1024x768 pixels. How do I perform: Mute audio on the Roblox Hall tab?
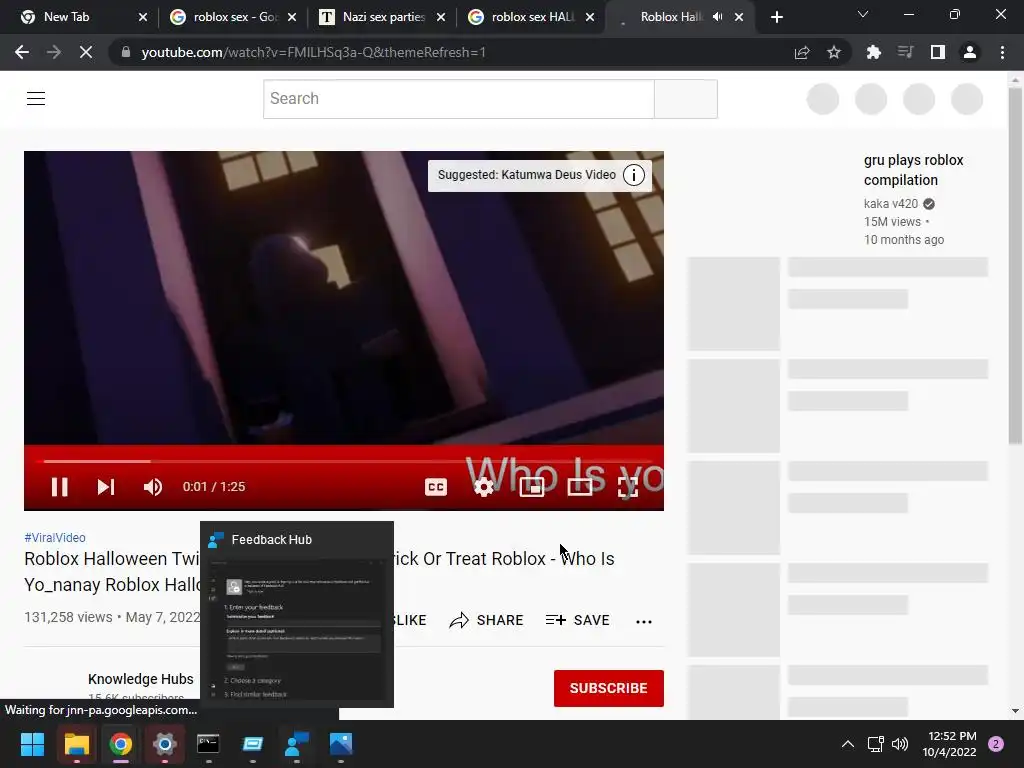click(717, 17)
